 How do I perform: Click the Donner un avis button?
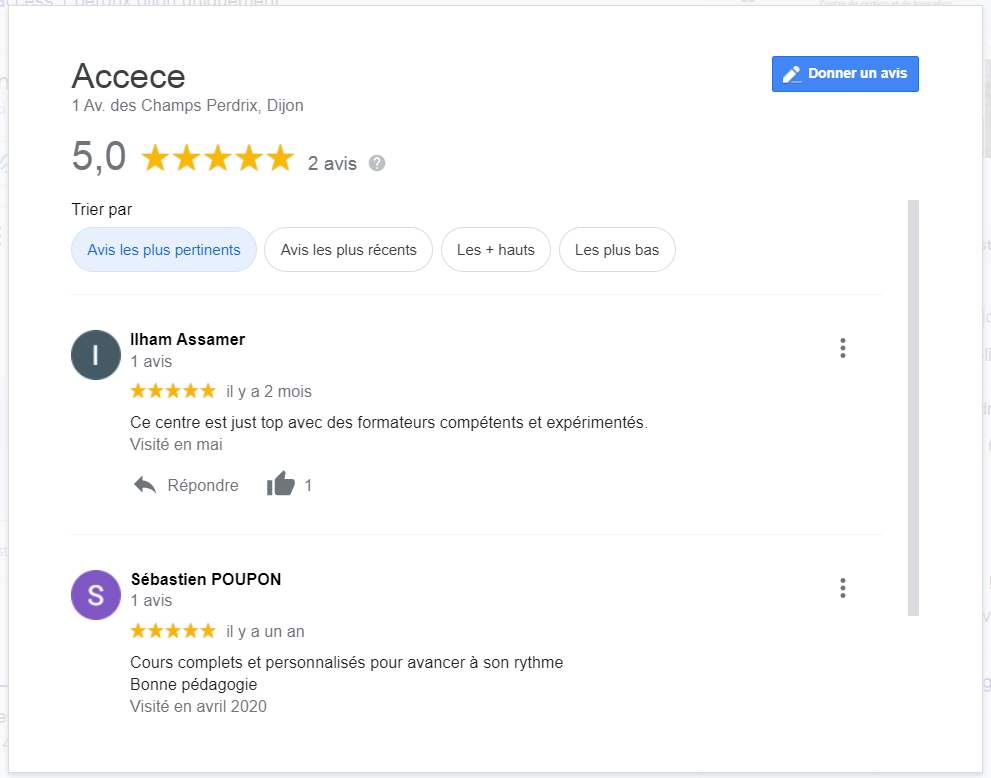(845, 74)
